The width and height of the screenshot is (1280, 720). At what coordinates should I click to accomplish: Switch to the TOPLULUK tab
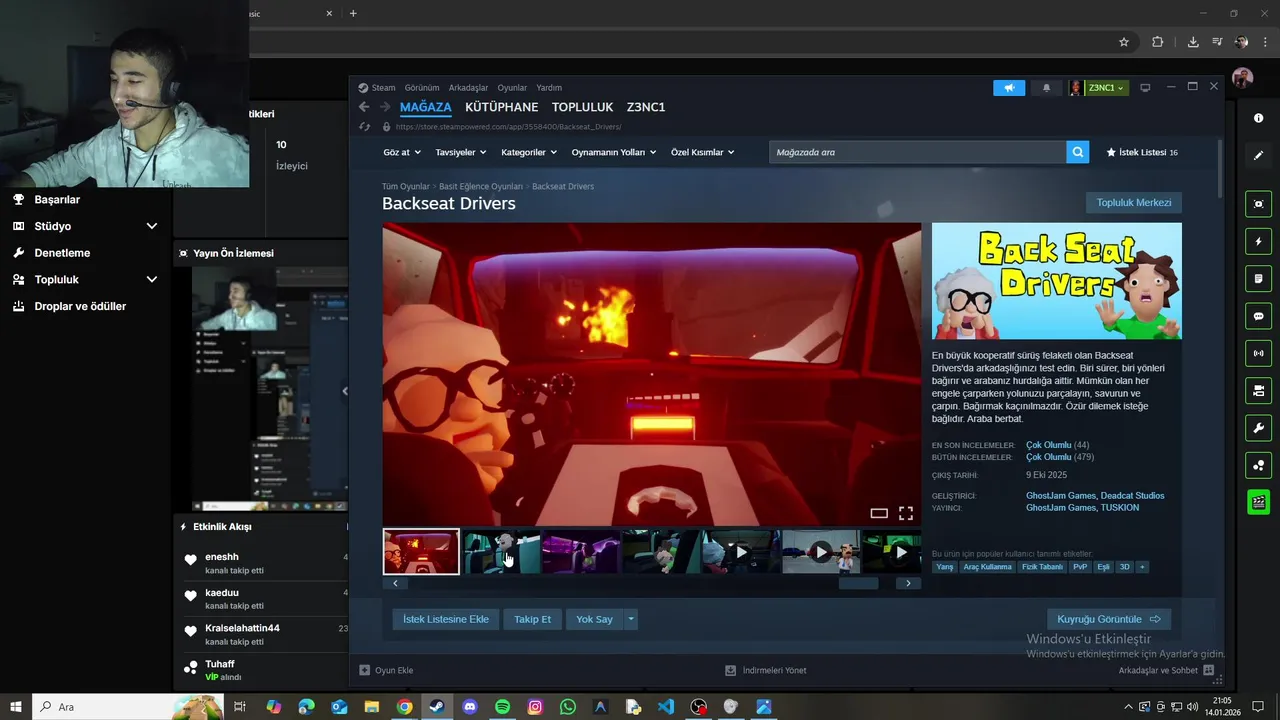click(x=582, y=107)
